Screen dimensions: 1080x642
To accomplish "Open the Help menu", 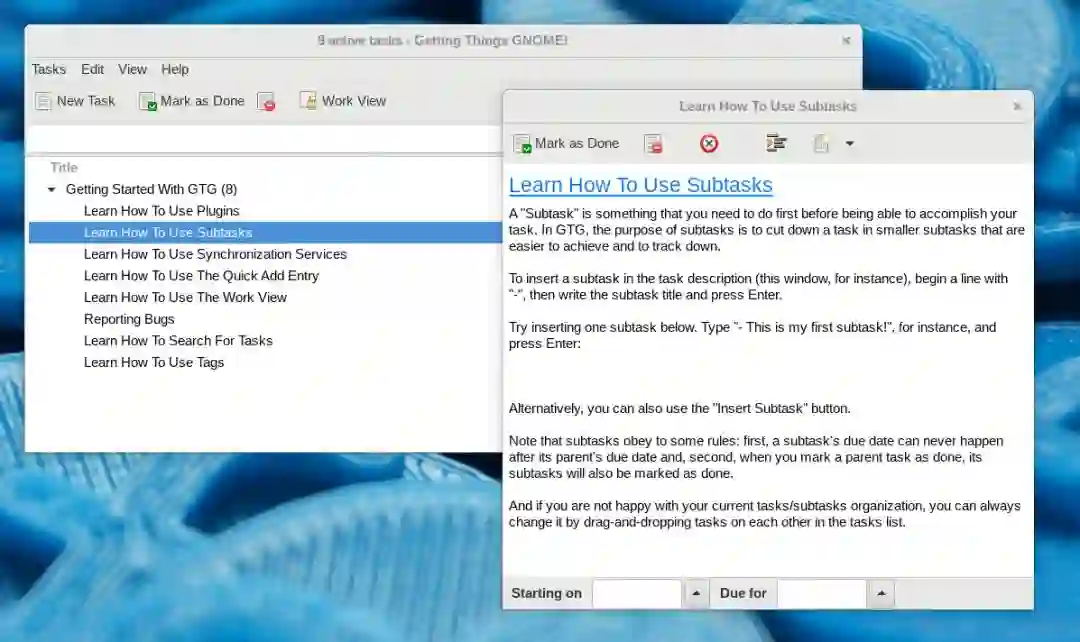I will coord(175,70).
